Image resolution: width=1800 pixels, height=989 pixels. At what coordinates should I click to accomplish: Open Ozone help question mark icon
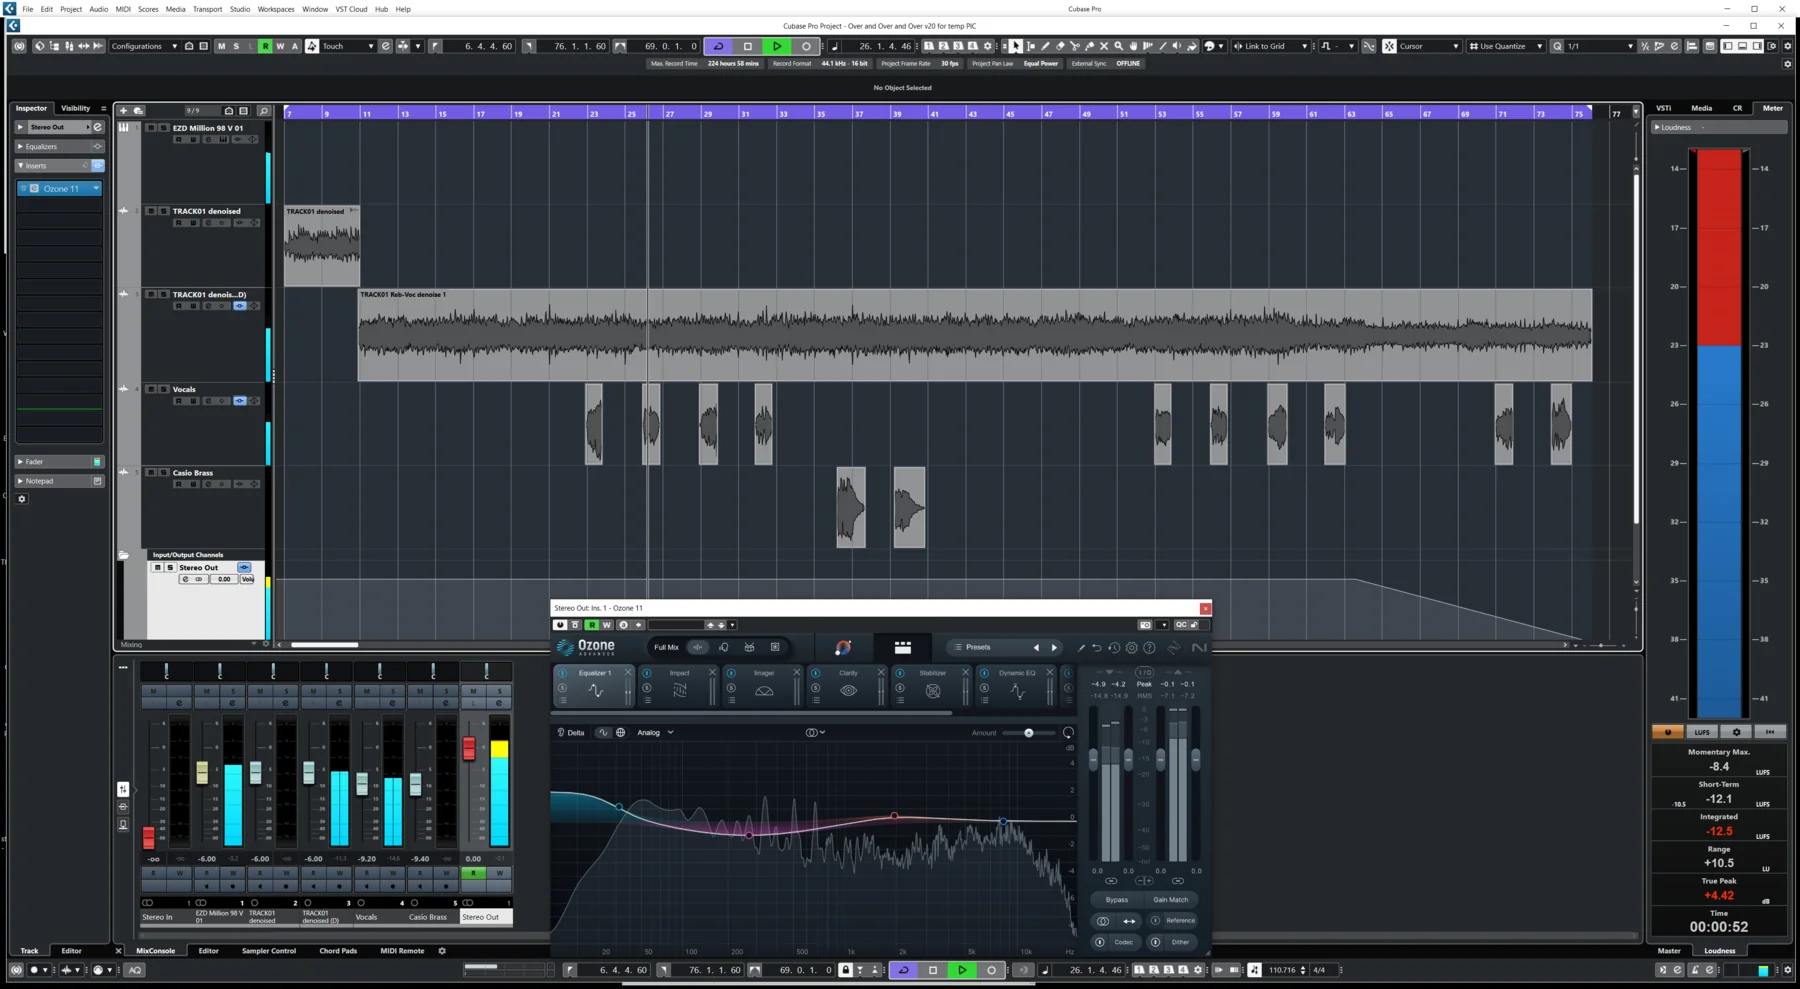(x=1149, y=647)
